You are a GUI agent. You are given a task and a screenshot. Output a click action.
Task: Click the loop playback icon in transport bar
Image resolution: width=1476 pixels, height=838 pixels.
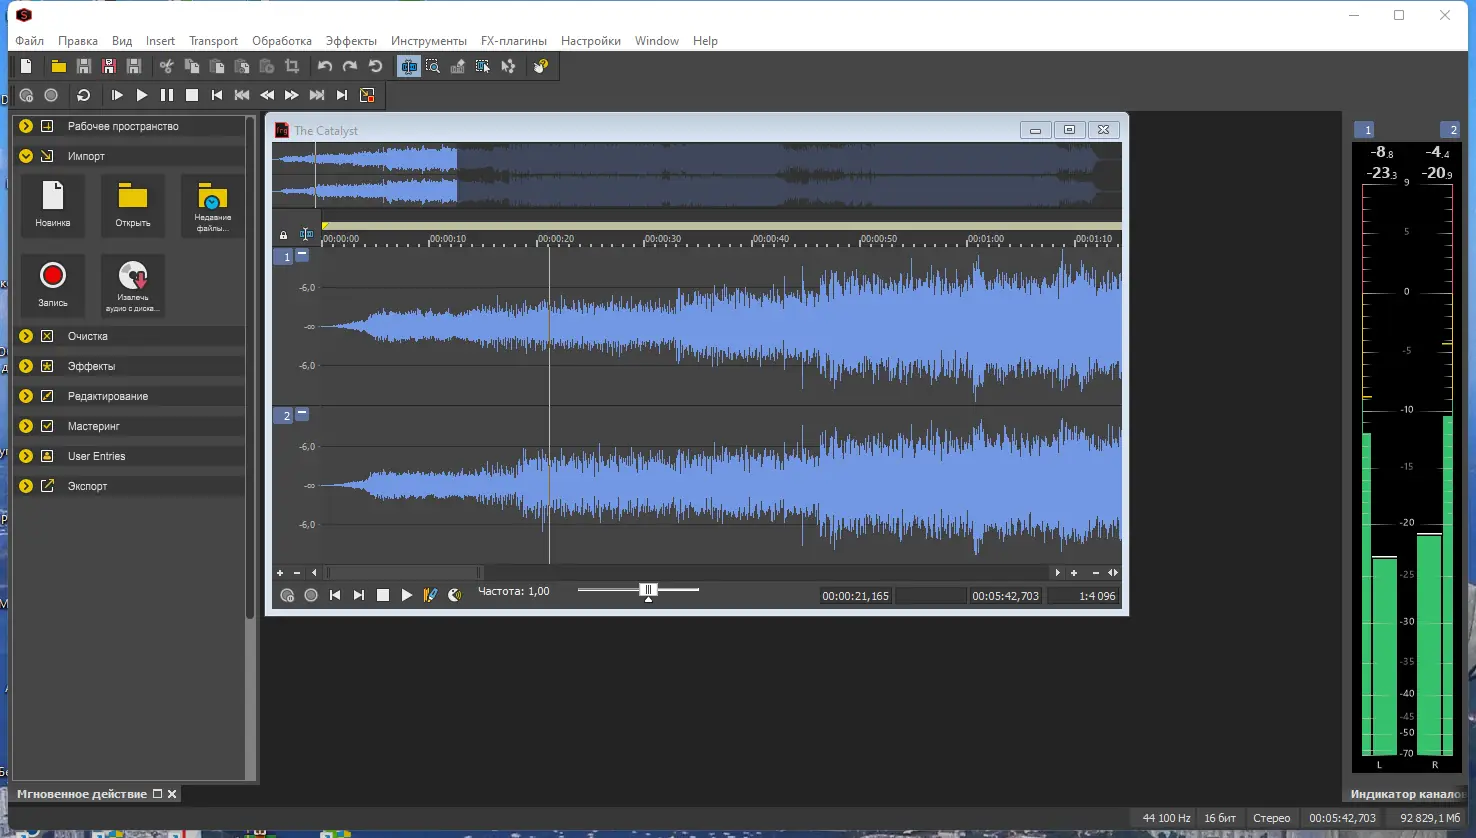[84, 95]
